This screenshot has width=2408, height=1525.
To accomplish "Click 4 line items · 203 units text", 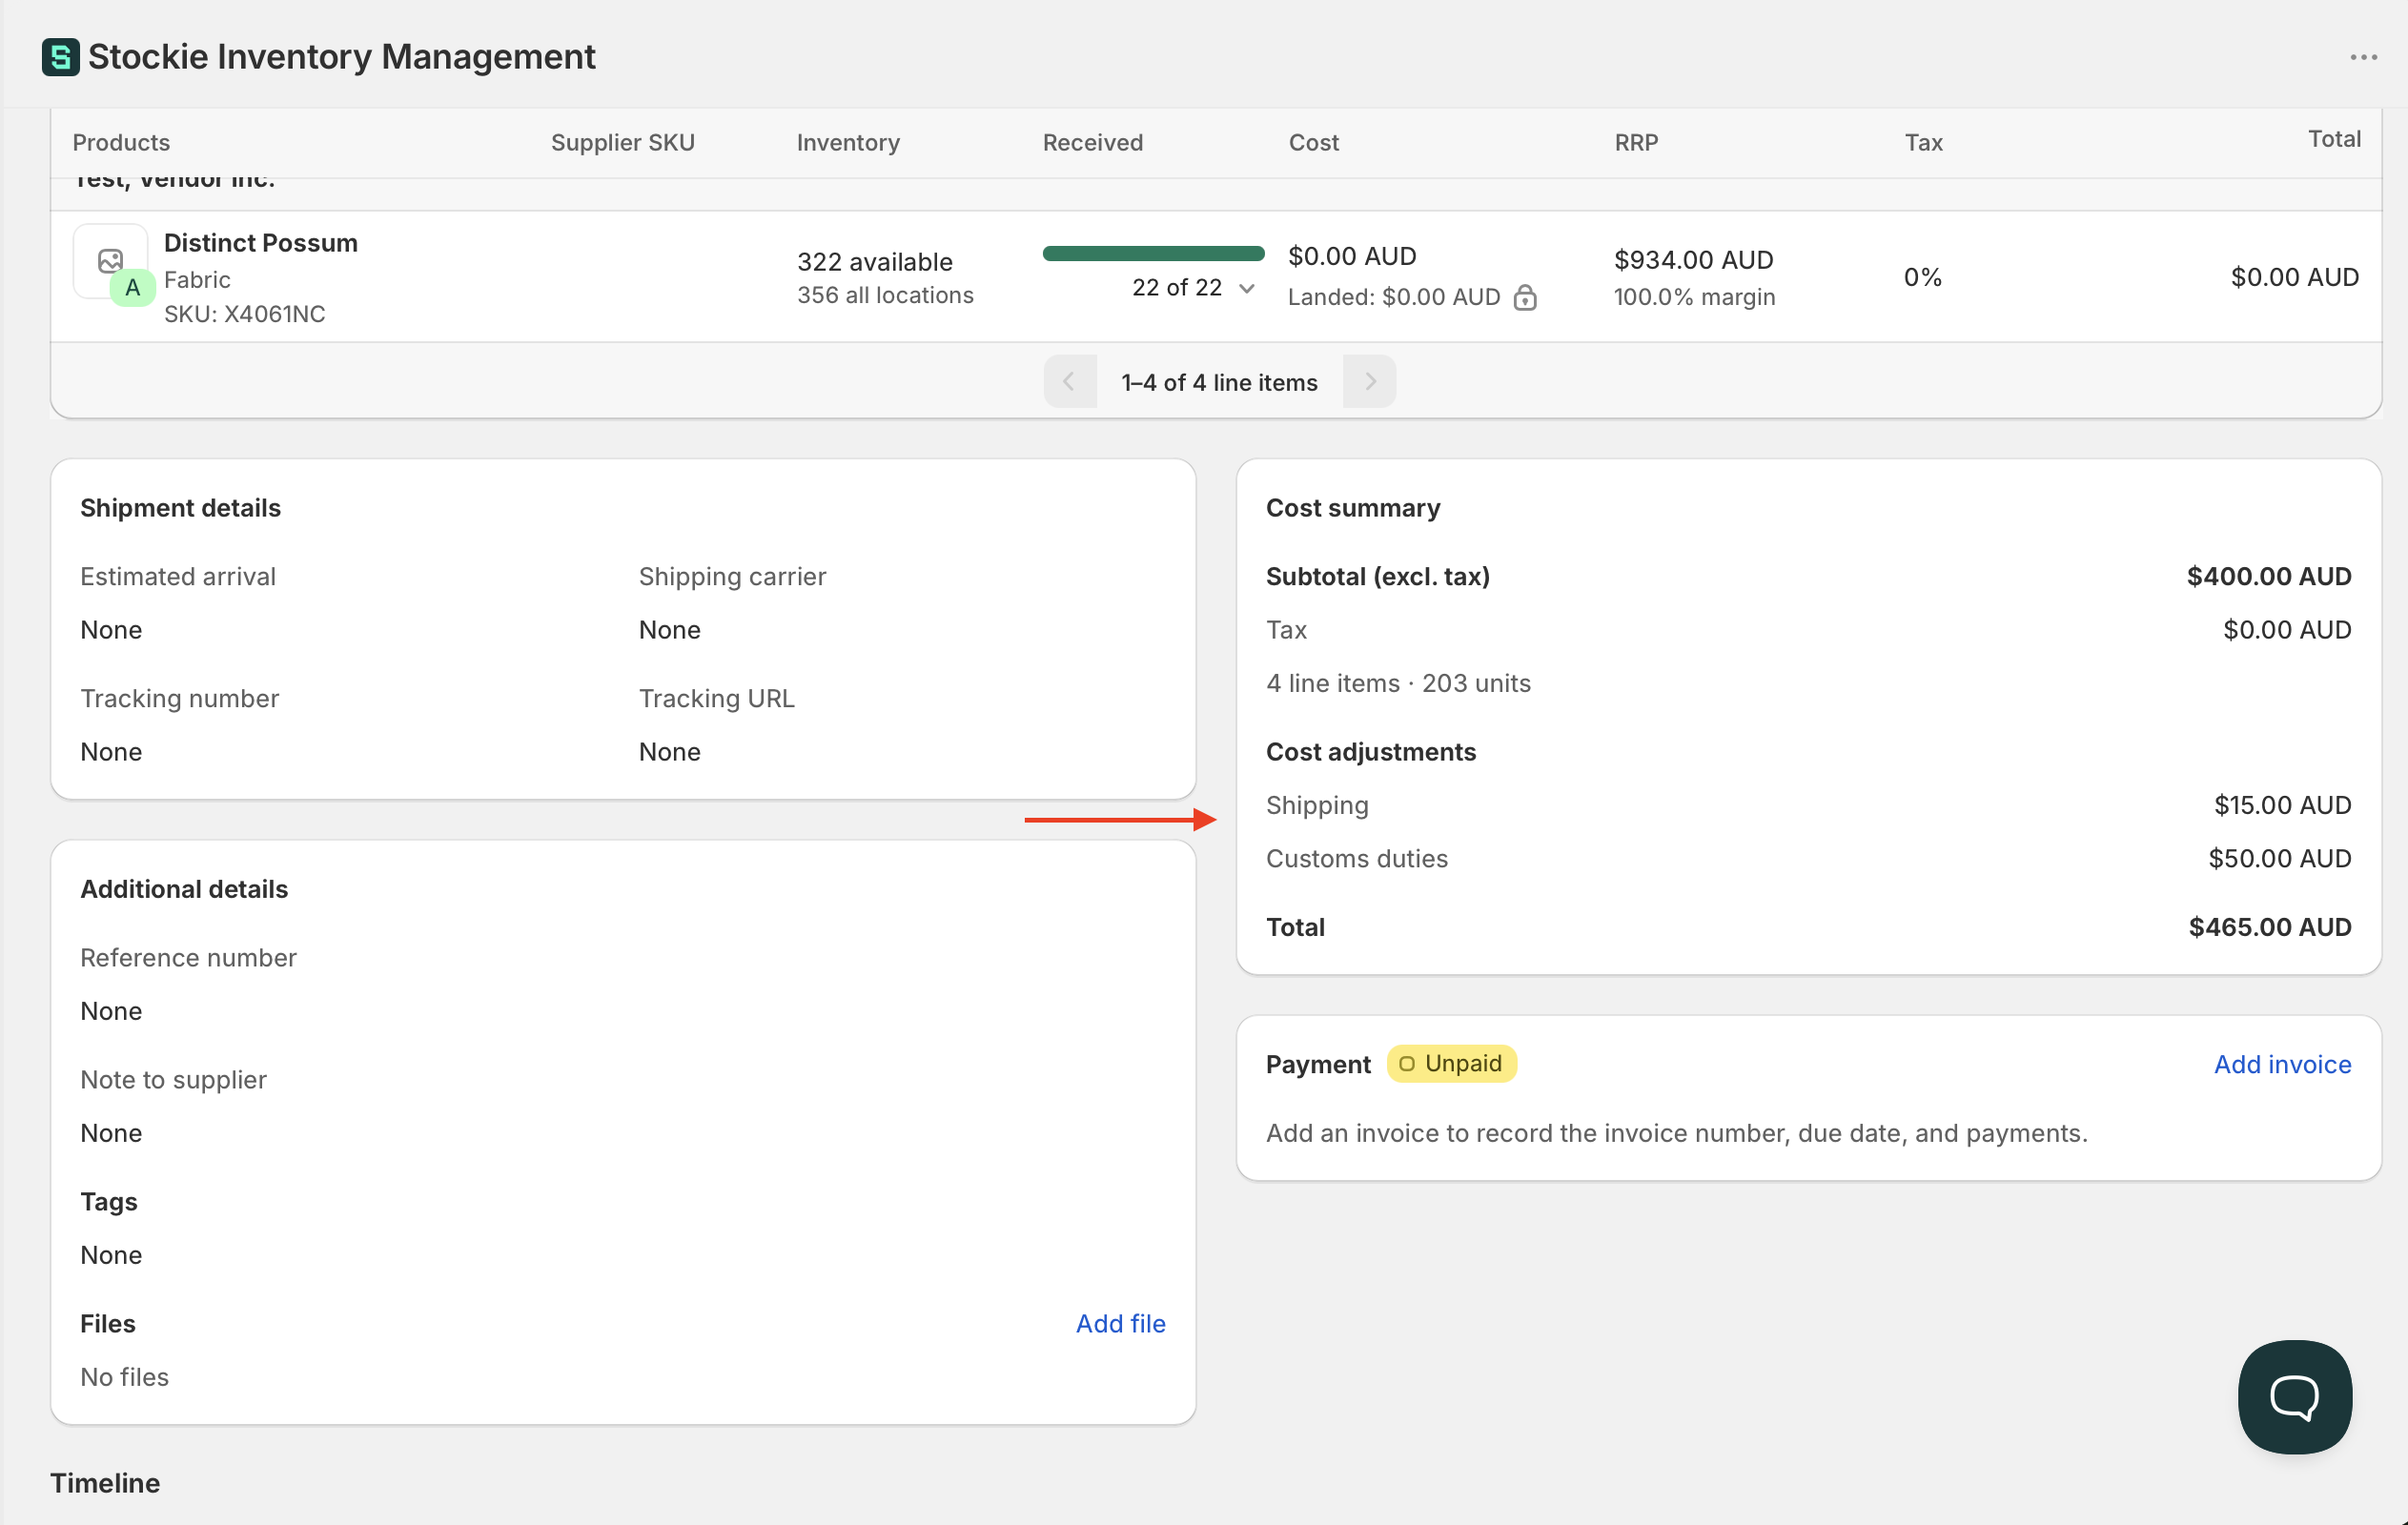I will pos(1398,683).
